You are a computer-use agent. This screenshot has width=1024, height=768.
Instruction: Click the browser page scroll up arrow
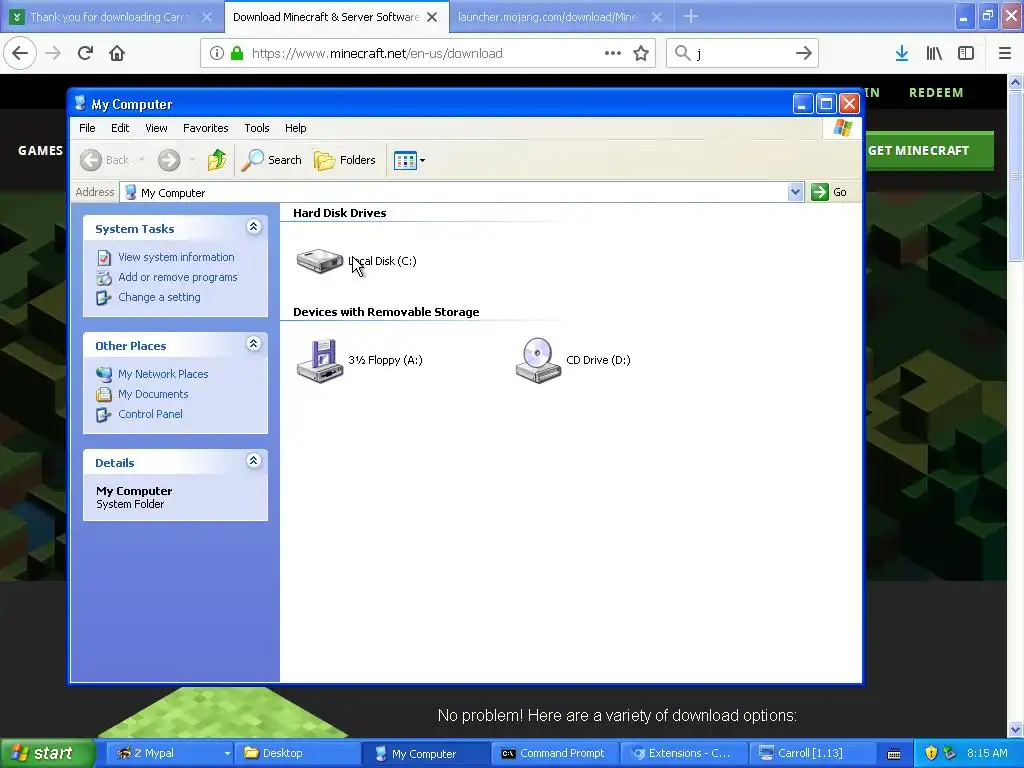1016,82
